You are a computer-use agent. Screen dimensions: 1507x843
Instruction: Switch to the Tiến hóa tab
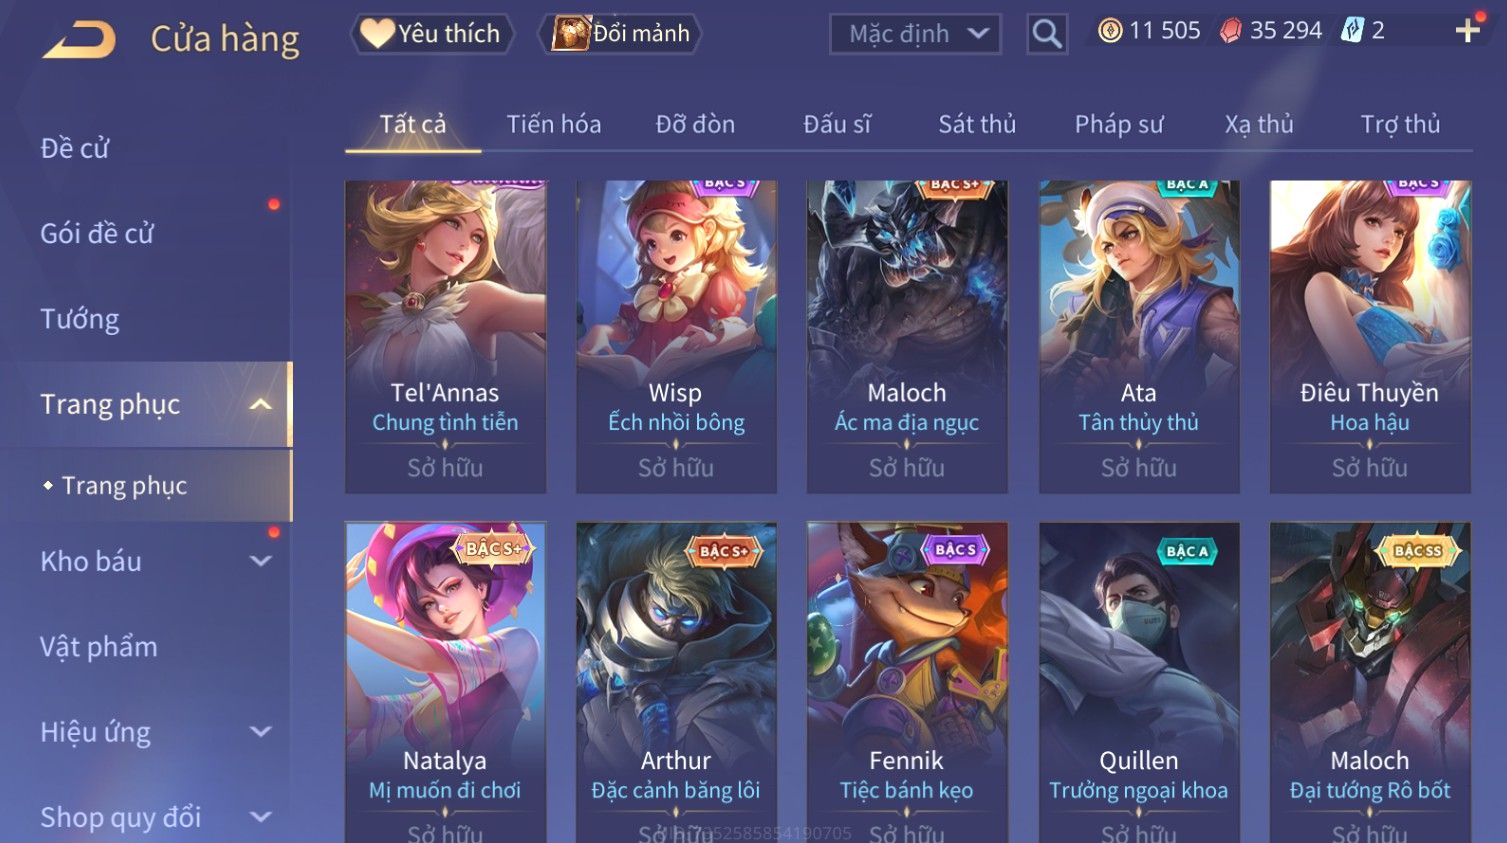(x=554, y=124)
